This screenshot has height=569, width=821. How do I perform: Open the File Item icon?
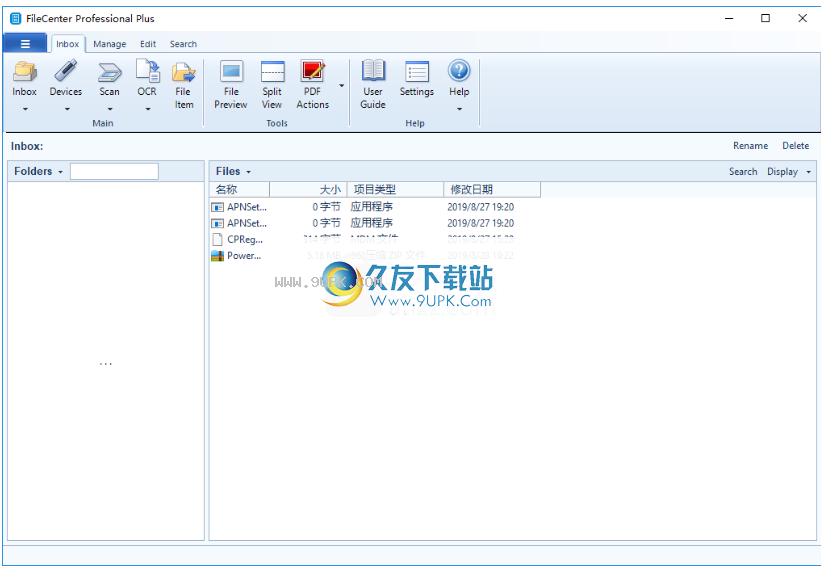(183, 72)
